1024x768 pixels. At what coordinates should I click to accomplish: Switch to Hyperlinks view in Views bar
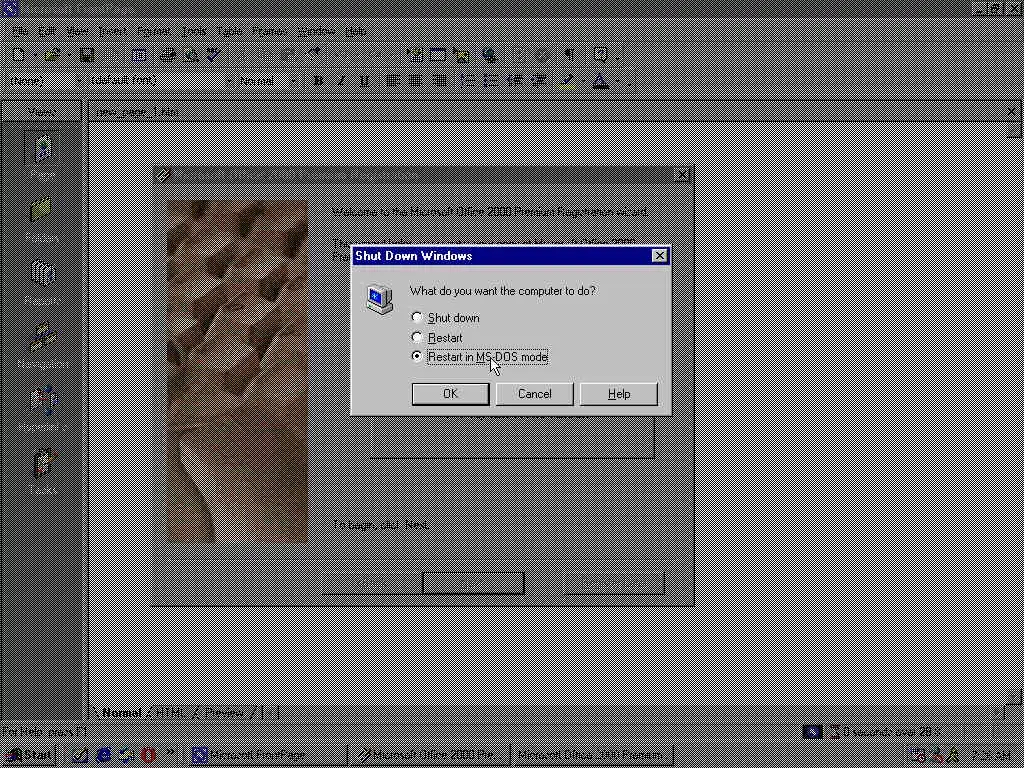(42, 409)
